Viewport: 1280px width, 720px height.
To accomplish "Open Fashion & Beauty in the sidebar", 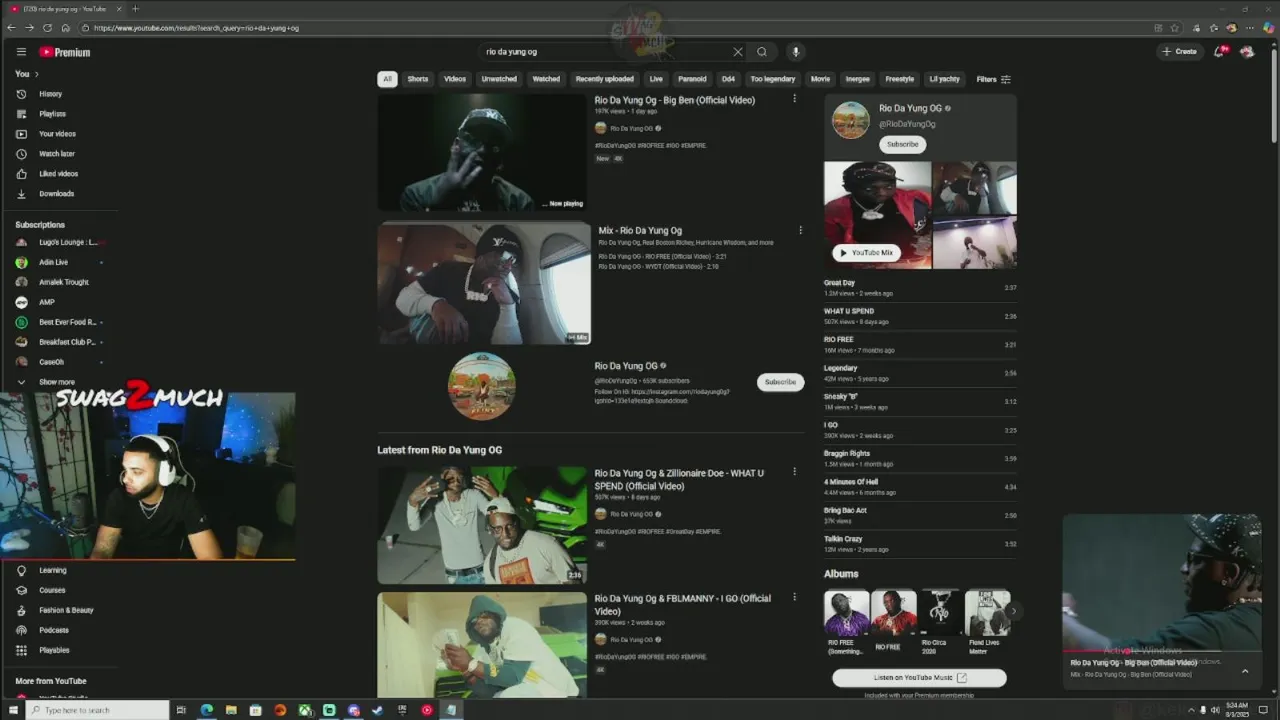I will 66,610.
